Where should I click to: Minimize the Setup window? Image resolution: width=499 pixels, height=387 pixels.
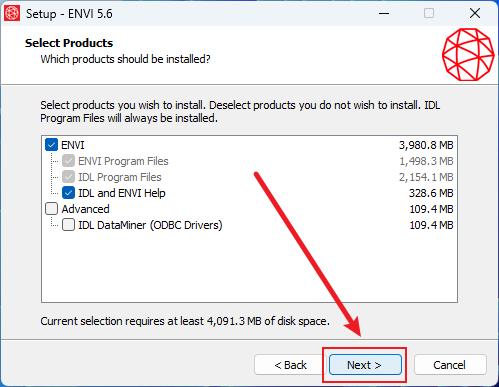(384, 13)
